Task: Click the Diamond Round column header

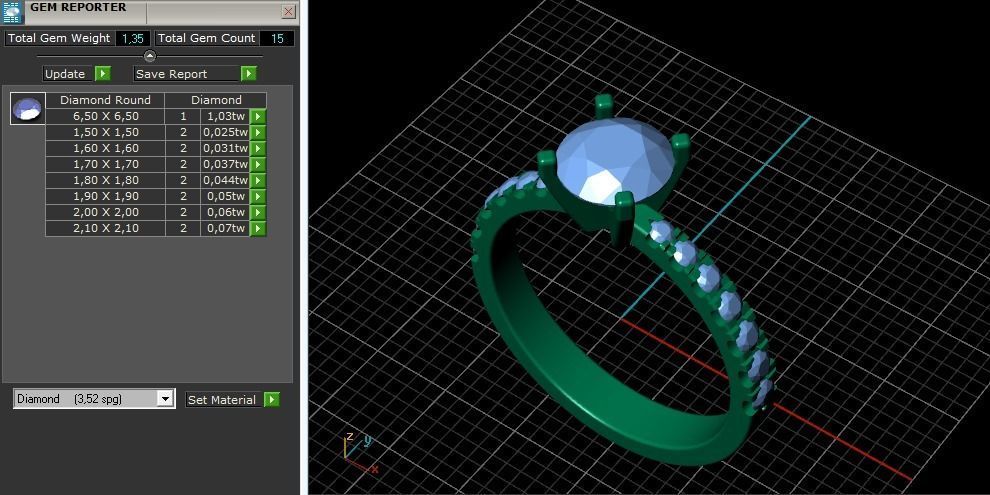Action: click(105, 100)
